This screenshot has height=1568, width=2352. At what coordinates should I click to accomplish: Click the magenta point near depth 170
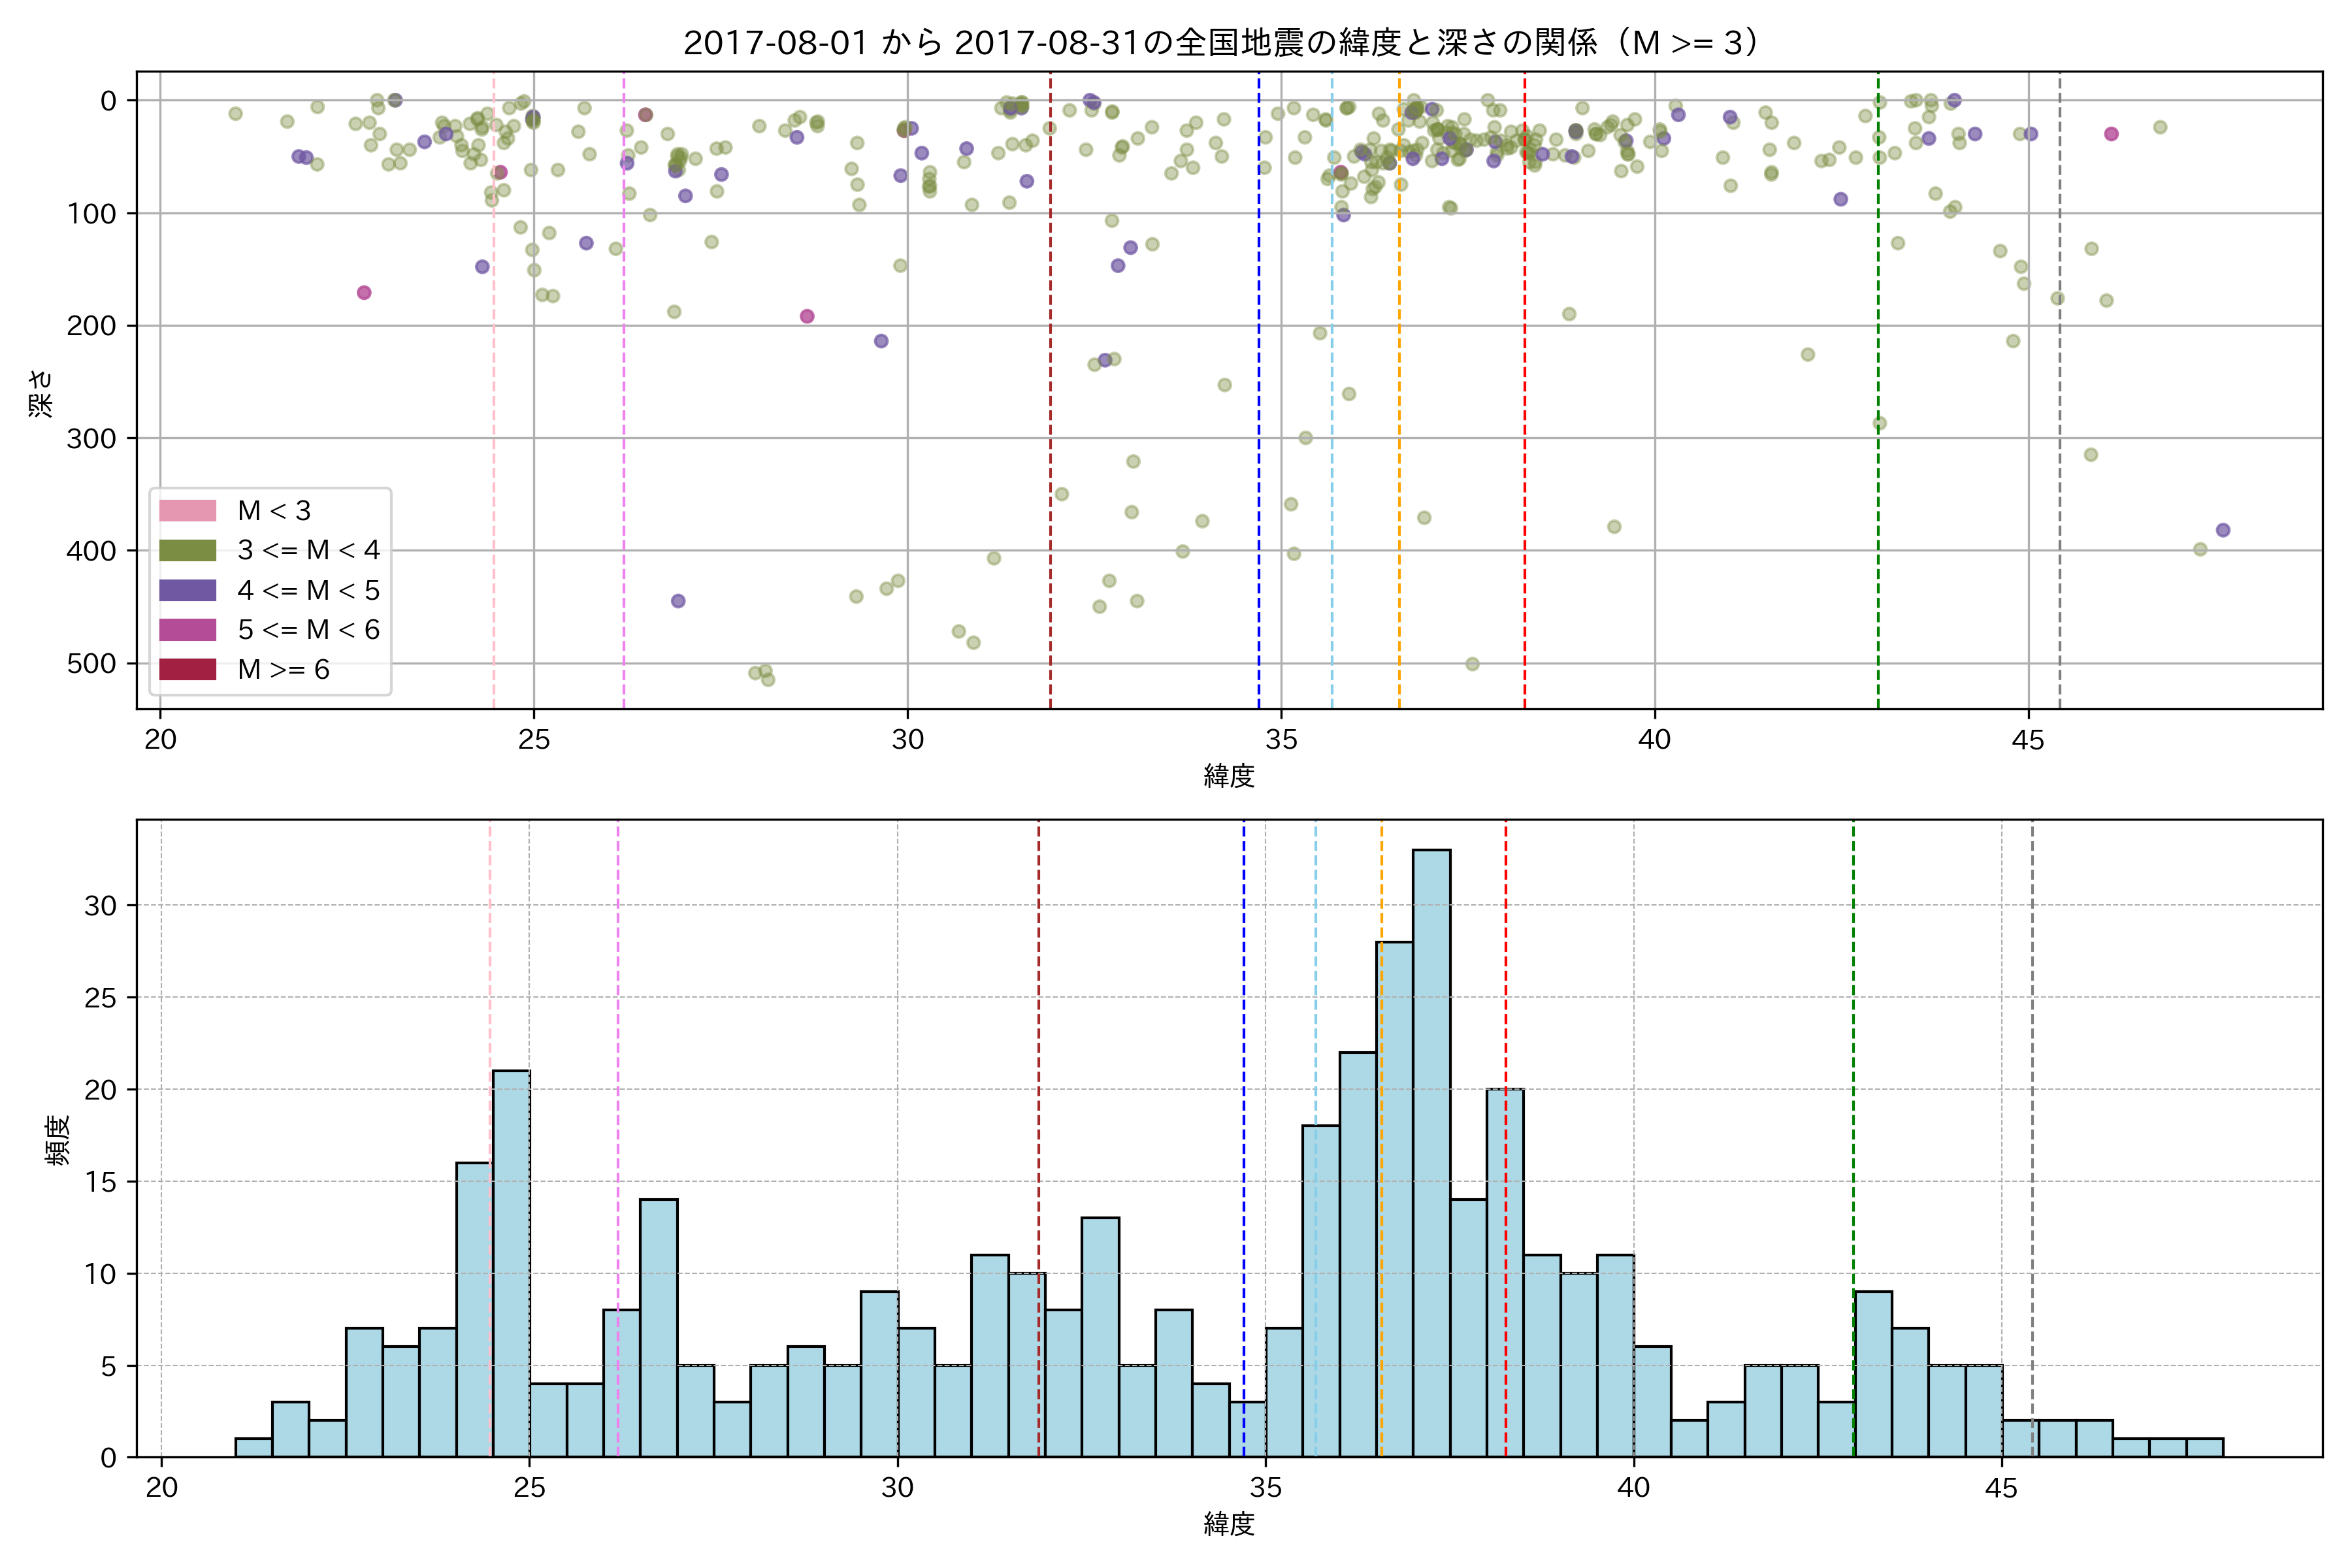click(364, 293)
